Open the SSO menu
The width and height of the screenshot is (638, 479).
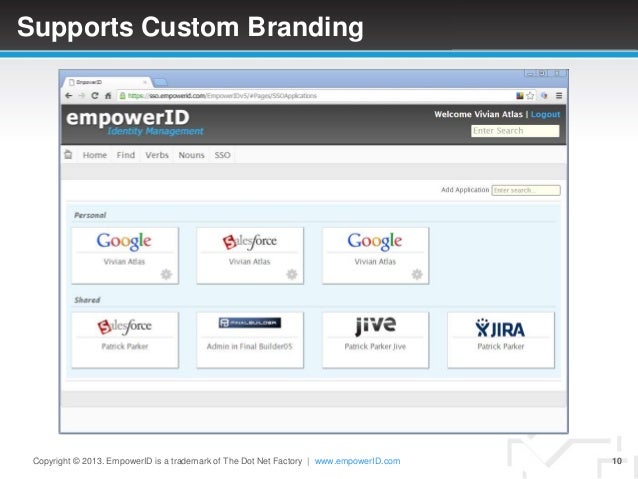pyautogui.click(x=222, y=155)
